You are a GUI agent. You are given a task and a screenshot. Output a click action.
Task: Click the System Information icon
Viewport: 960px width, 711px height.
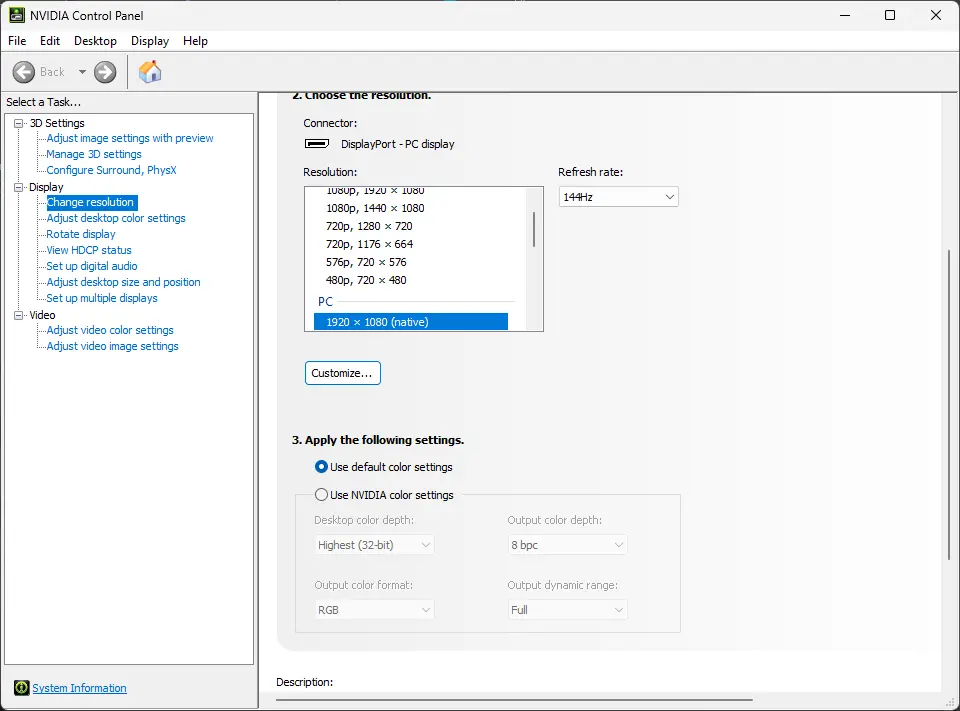[x=21, y=688]
